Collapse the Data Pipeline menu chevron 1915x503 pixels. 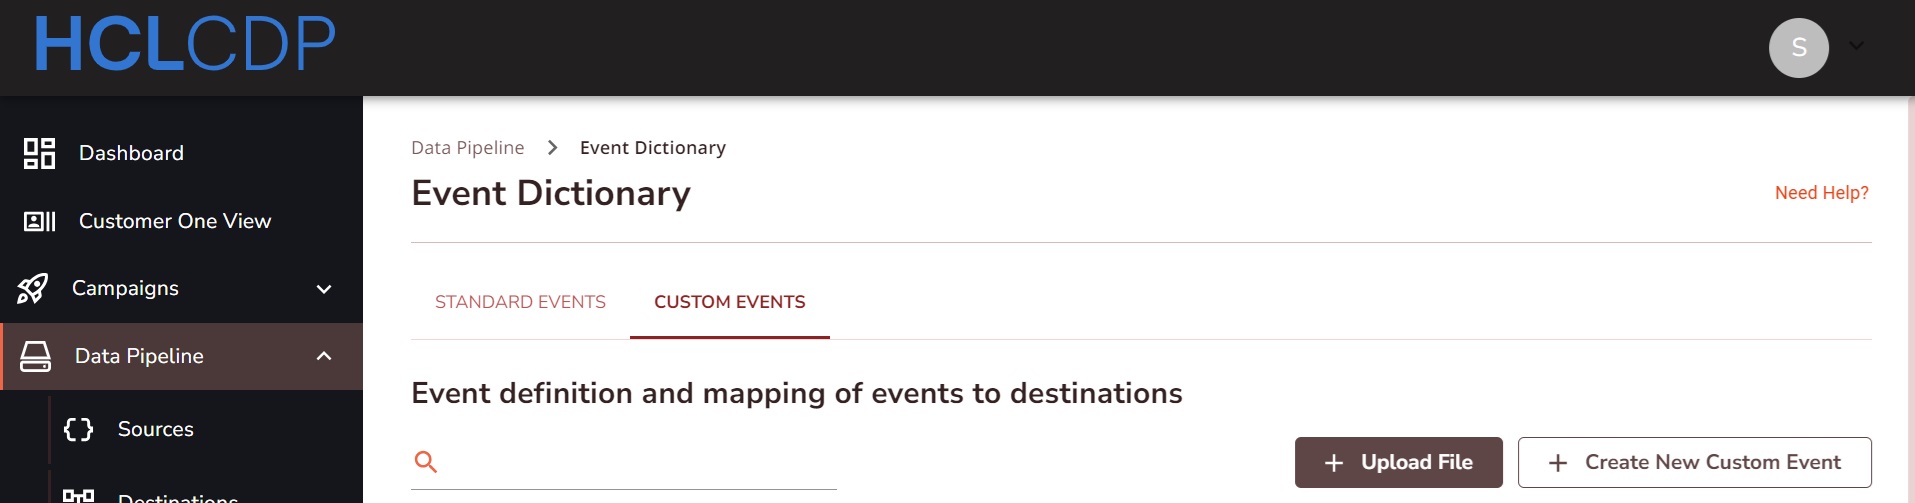324,356
